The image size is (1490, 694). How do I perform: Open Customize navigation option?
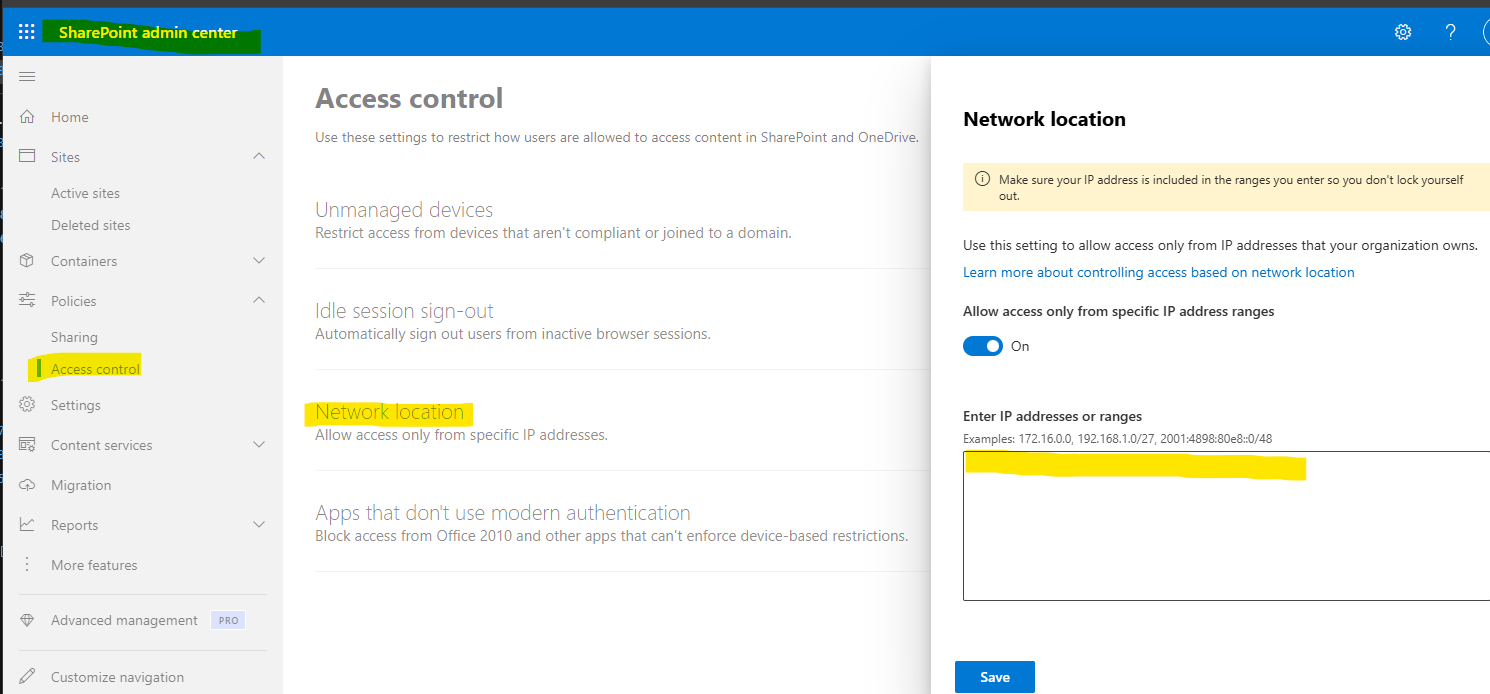click(x=117, y=677)
